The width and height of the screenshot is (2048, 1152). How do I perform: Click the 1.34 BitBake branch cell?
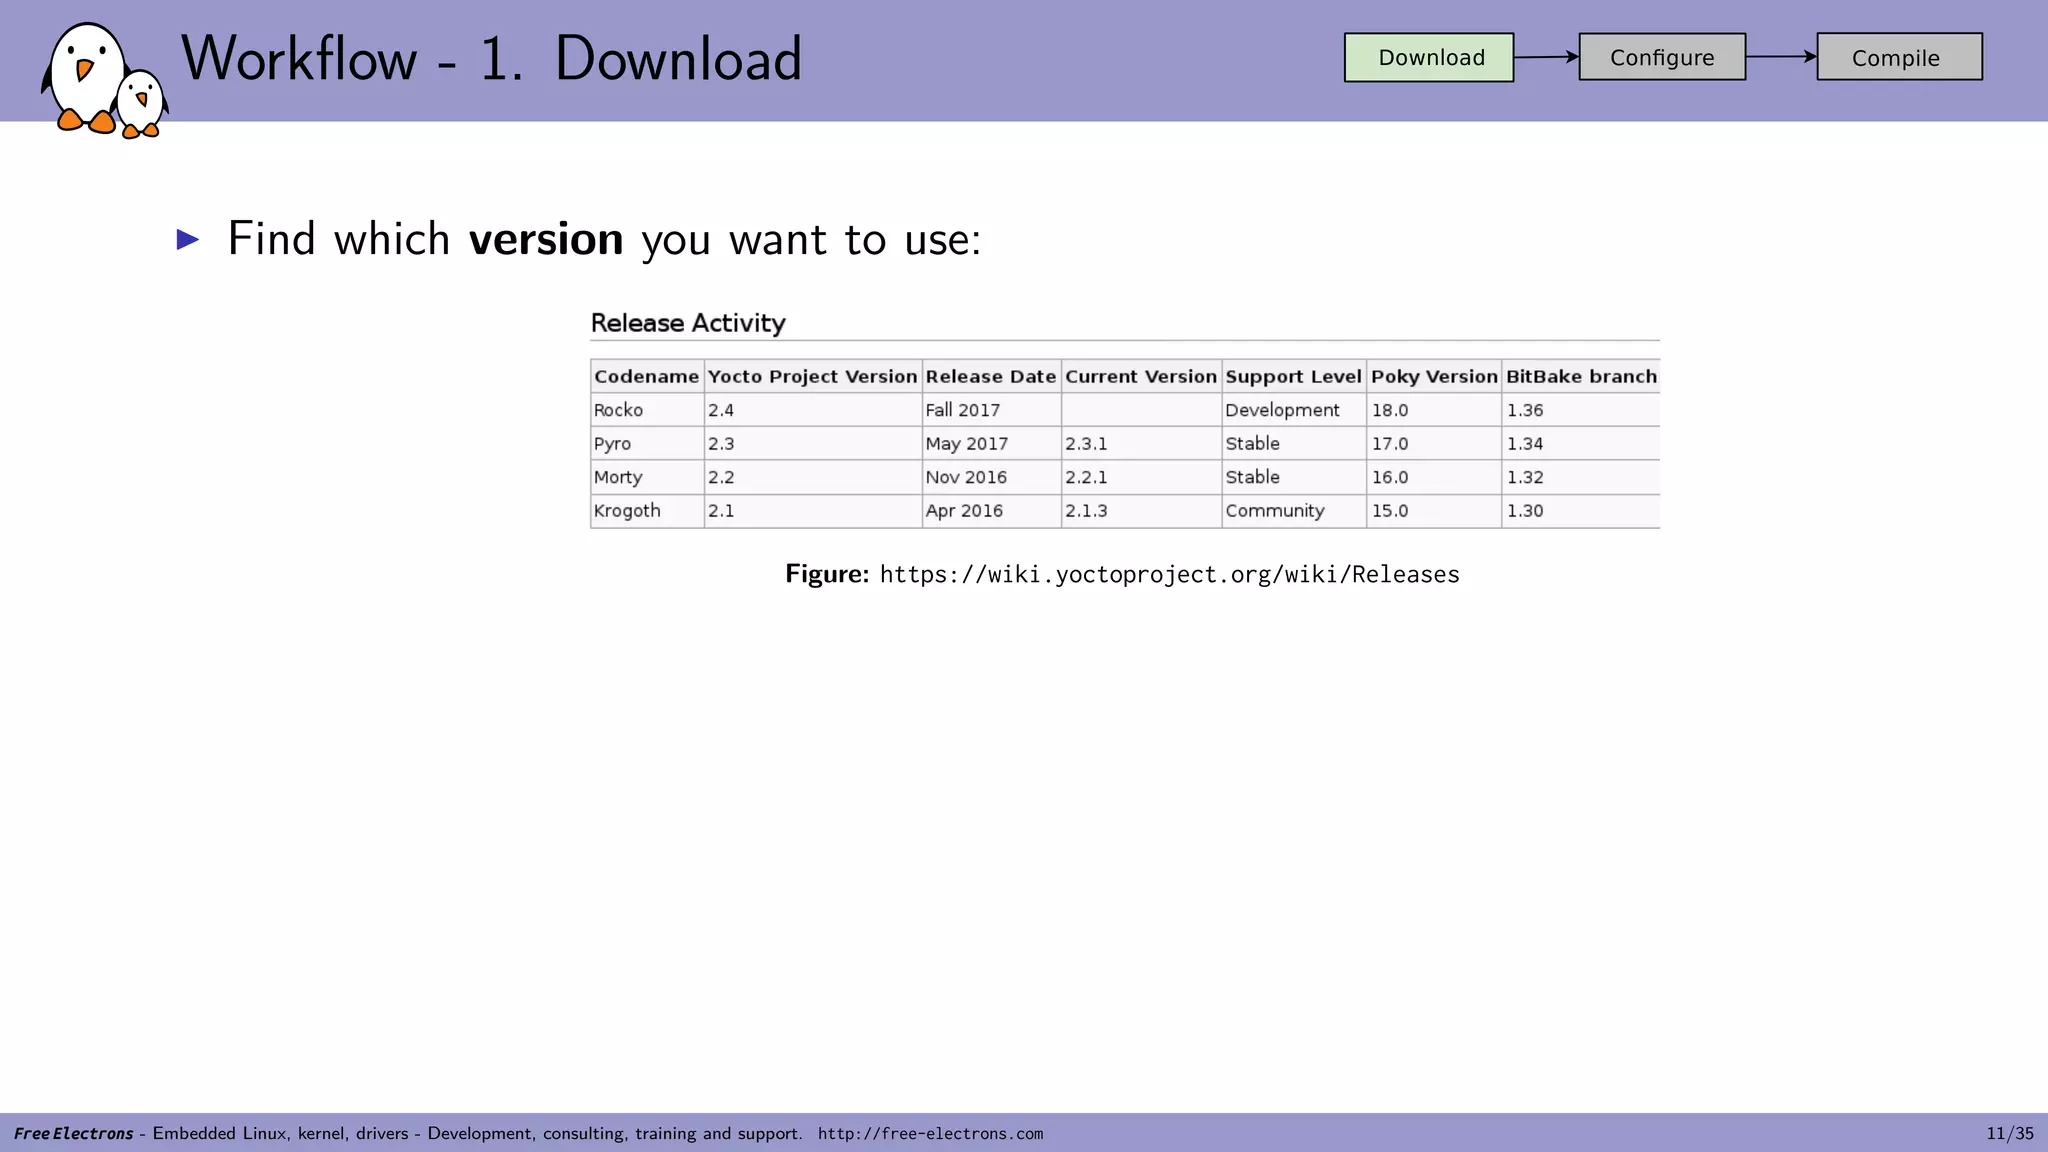(1581, 443)
